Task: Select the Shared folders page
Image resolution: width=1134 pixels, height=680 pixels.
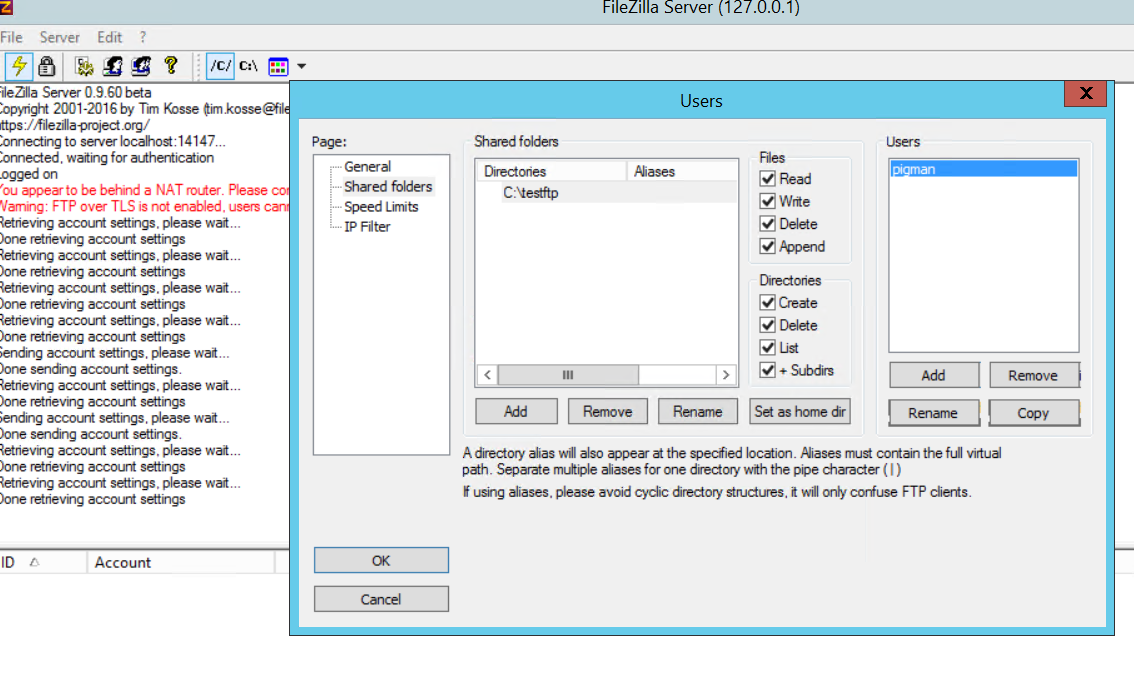Action: [x=388, y=187]
